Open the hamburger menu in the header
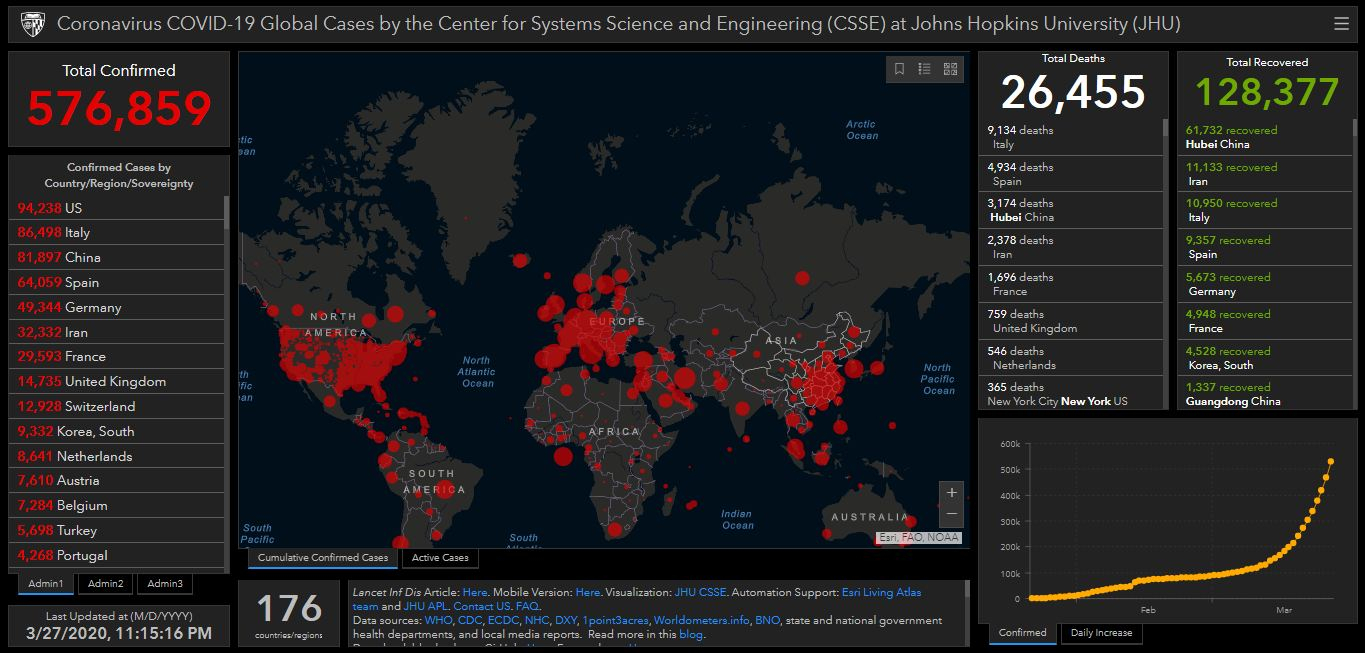Viewport: 1365px width, 653px height. (1340, 24)
